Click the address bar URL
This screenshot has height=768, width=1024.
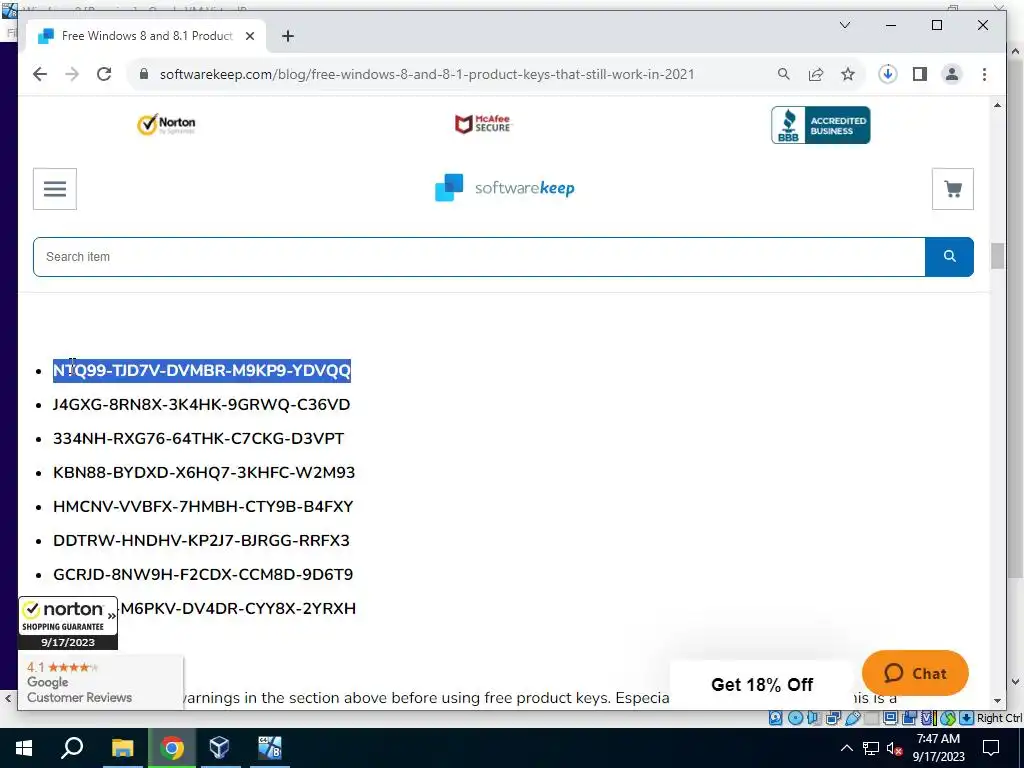(x=427, y=74)
